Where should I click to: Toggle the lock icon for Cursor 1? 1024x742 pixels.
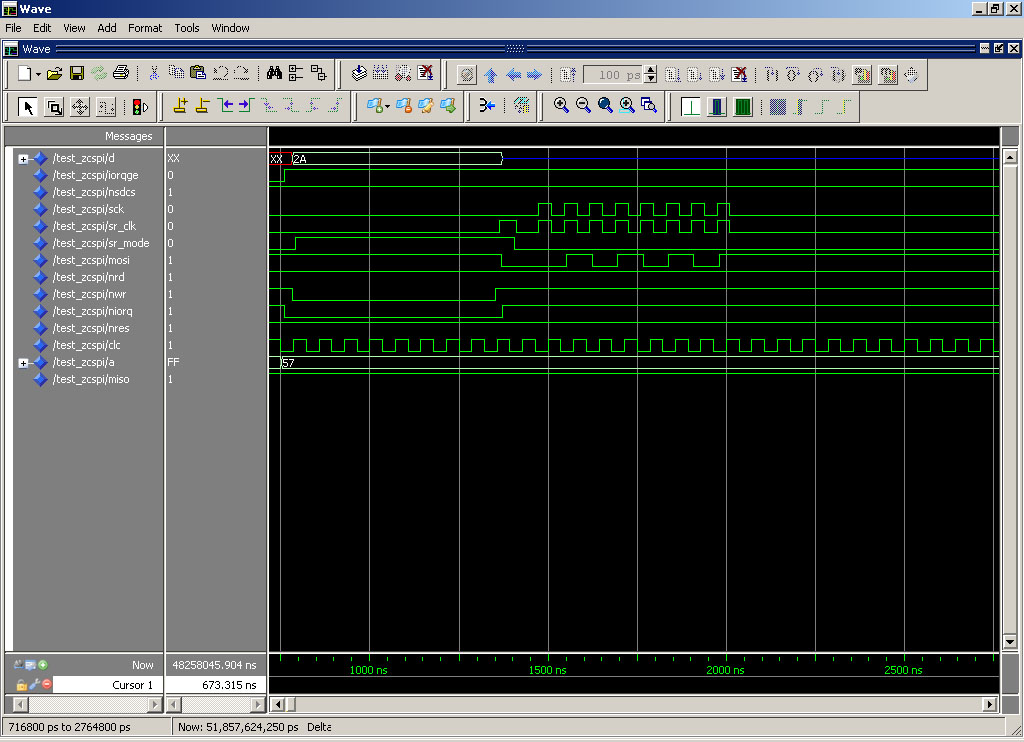20,685
